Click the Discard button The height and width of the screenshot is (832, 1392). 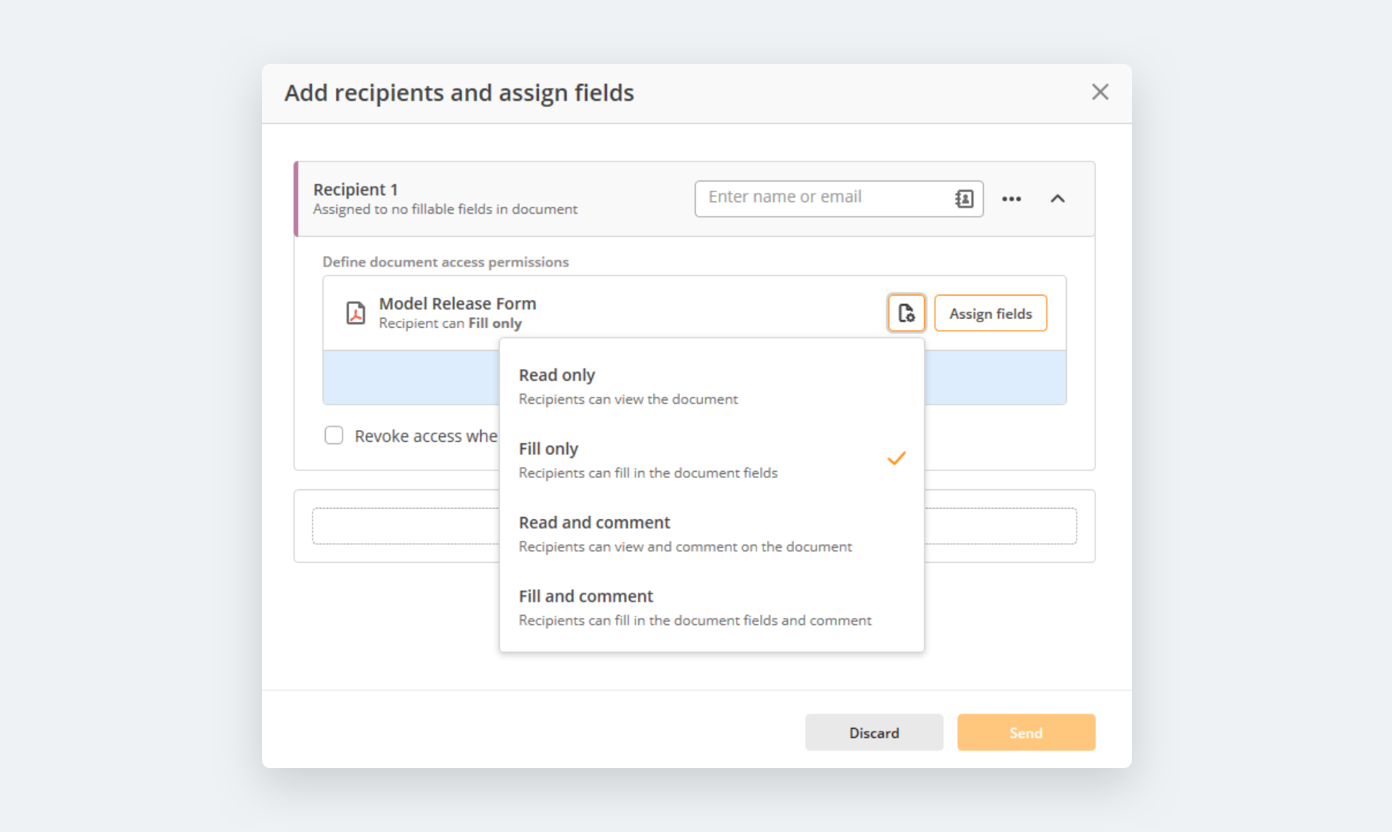click(x=874, y=733)
